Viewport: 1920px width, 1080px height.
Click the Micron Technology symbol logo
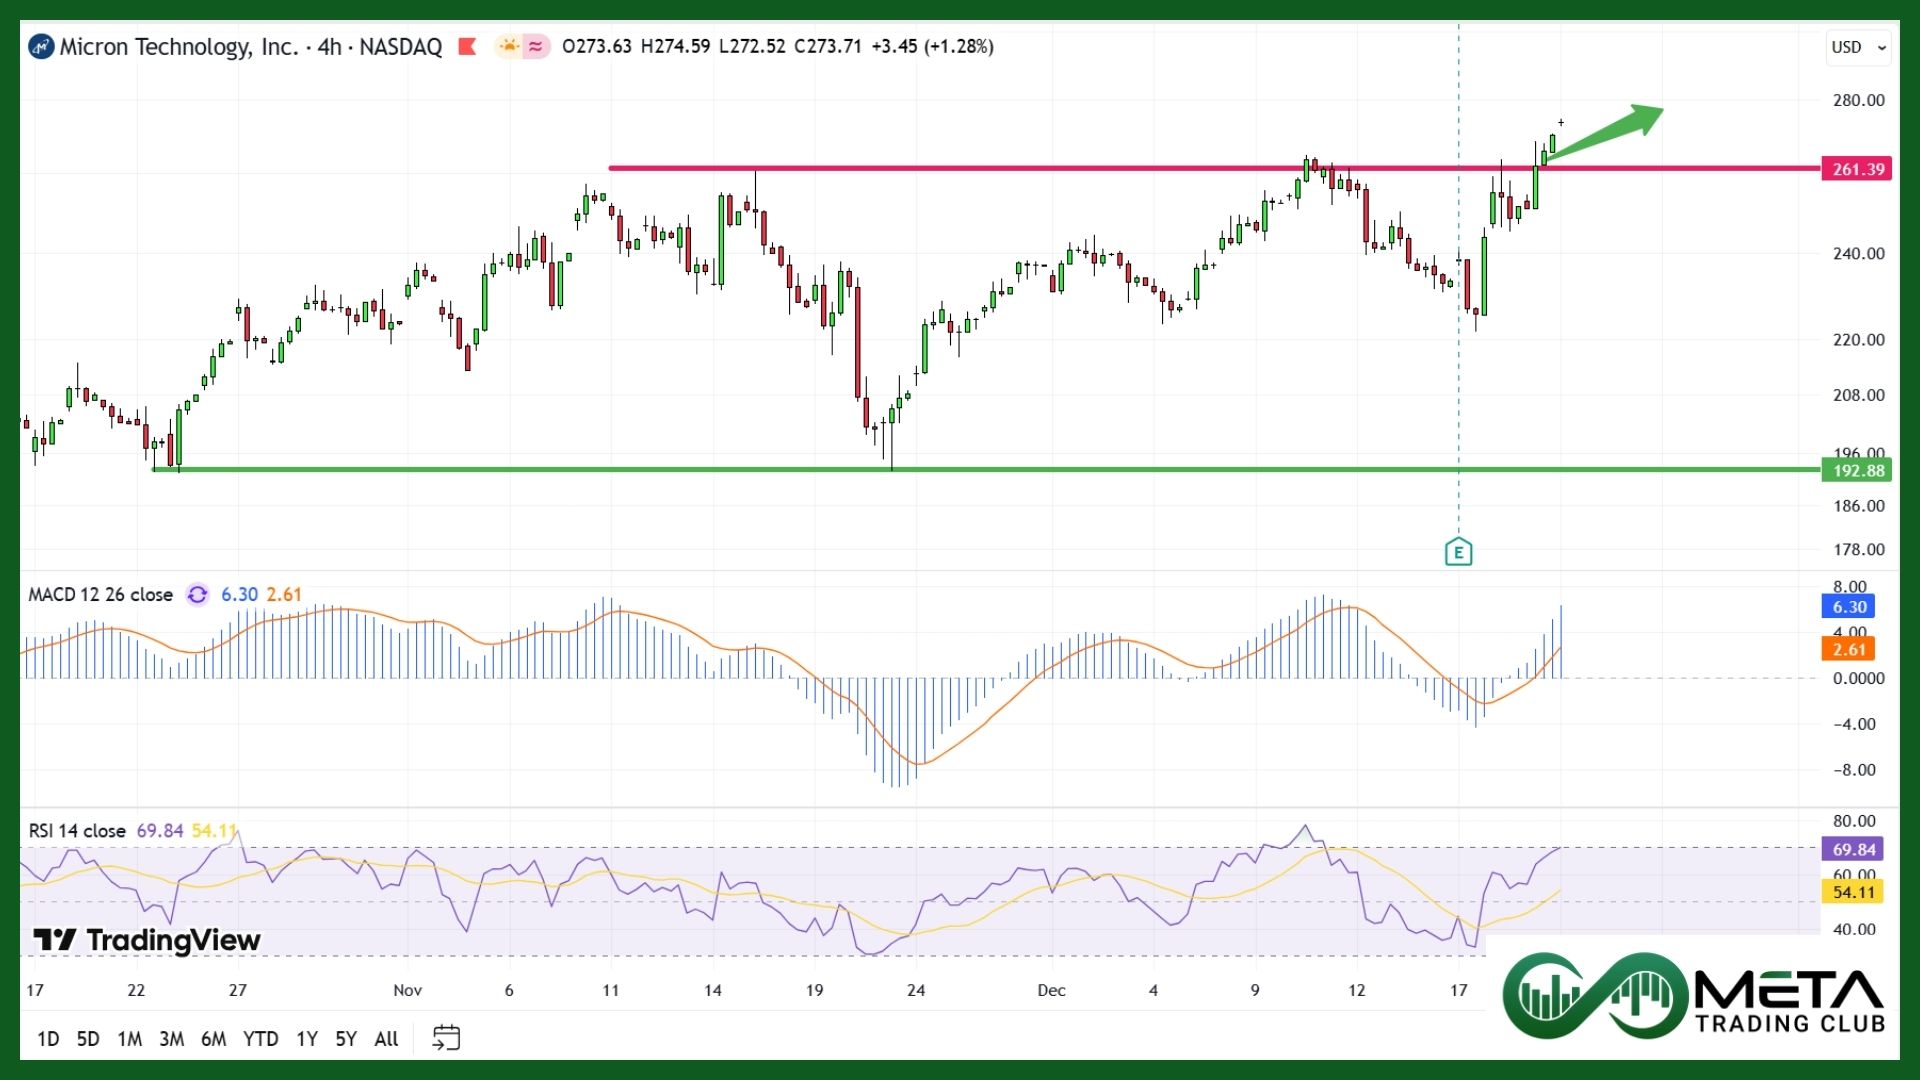coord(41,47)
